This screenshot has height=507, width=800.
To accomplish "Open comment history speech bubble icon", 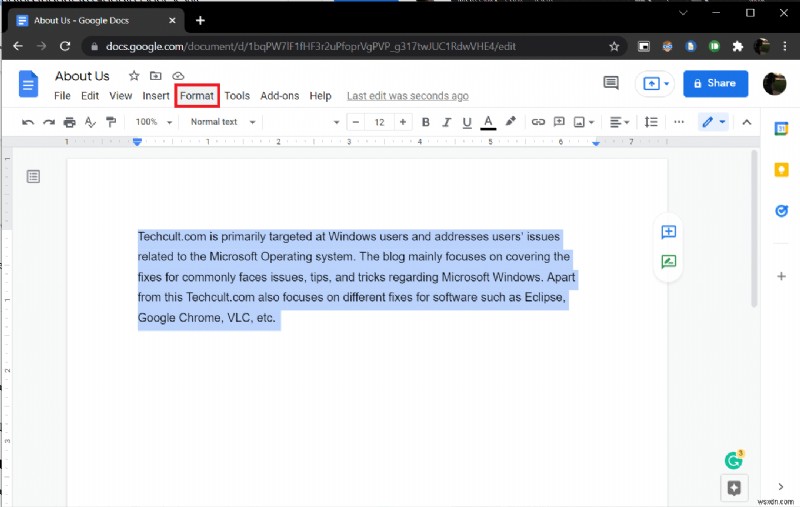I will [x=611, y=83].
